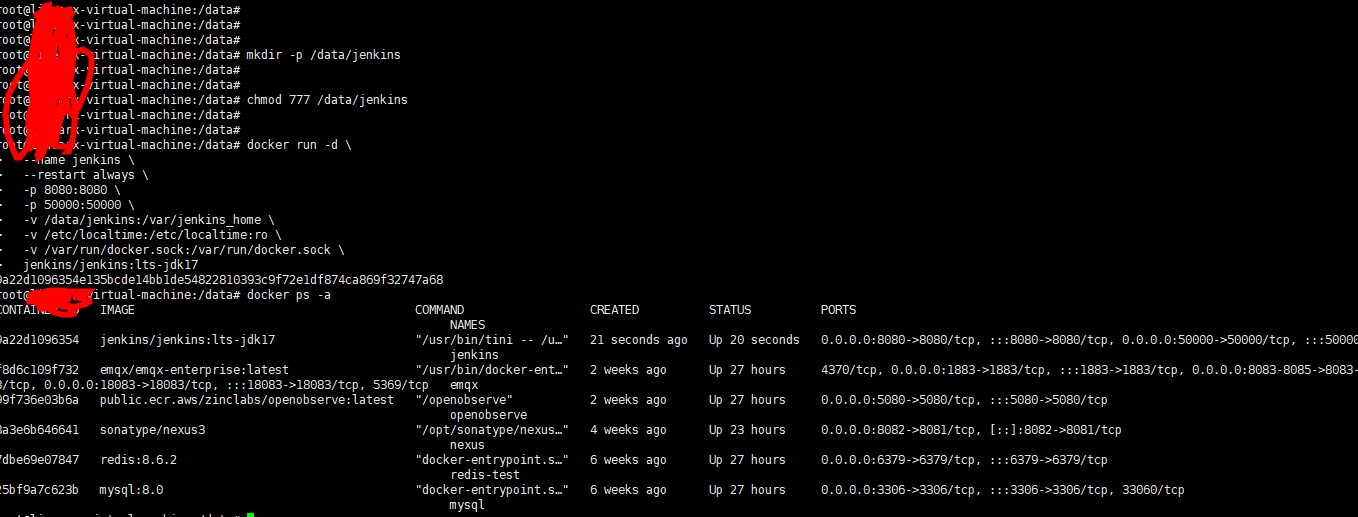Viewport: 1358px width, 517px height.
Task: Click the 'Up 20 seconds' status
Action: tap(754, 340)
